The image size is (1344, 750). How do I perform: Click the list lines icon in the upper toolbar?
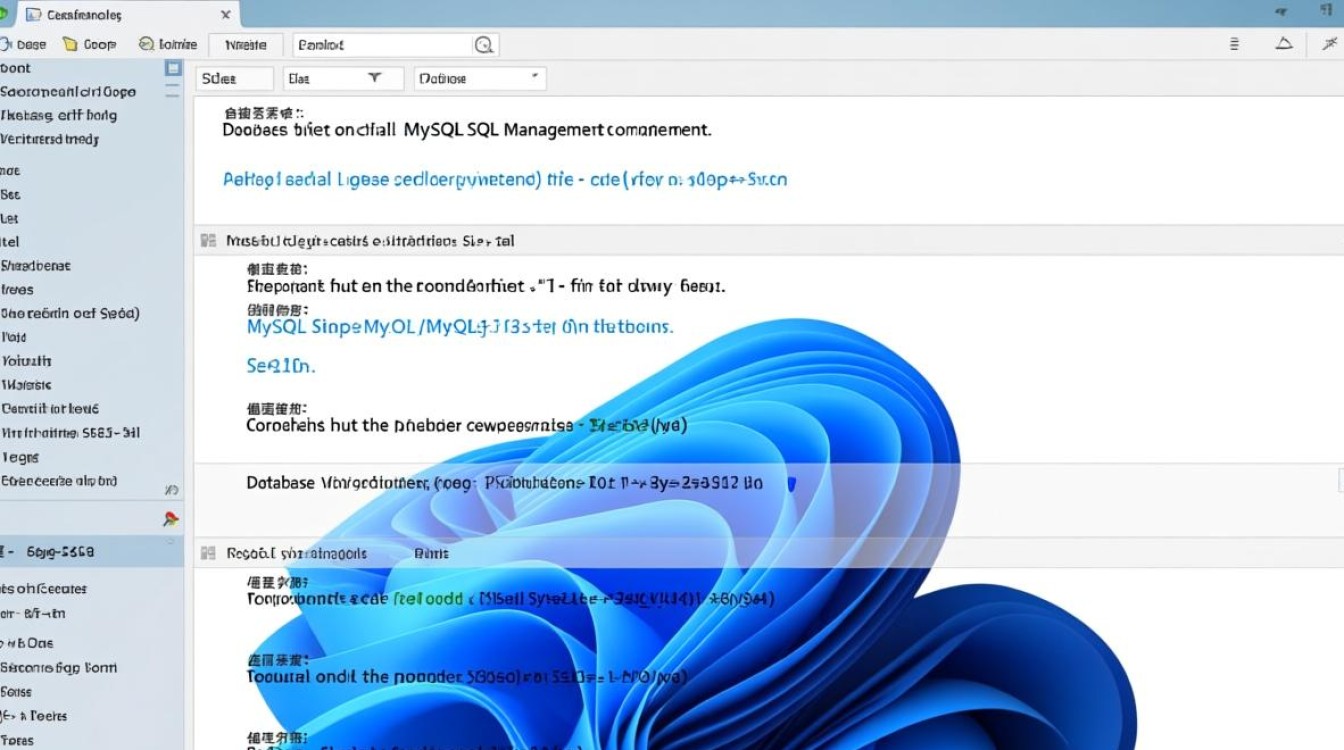1233,44
